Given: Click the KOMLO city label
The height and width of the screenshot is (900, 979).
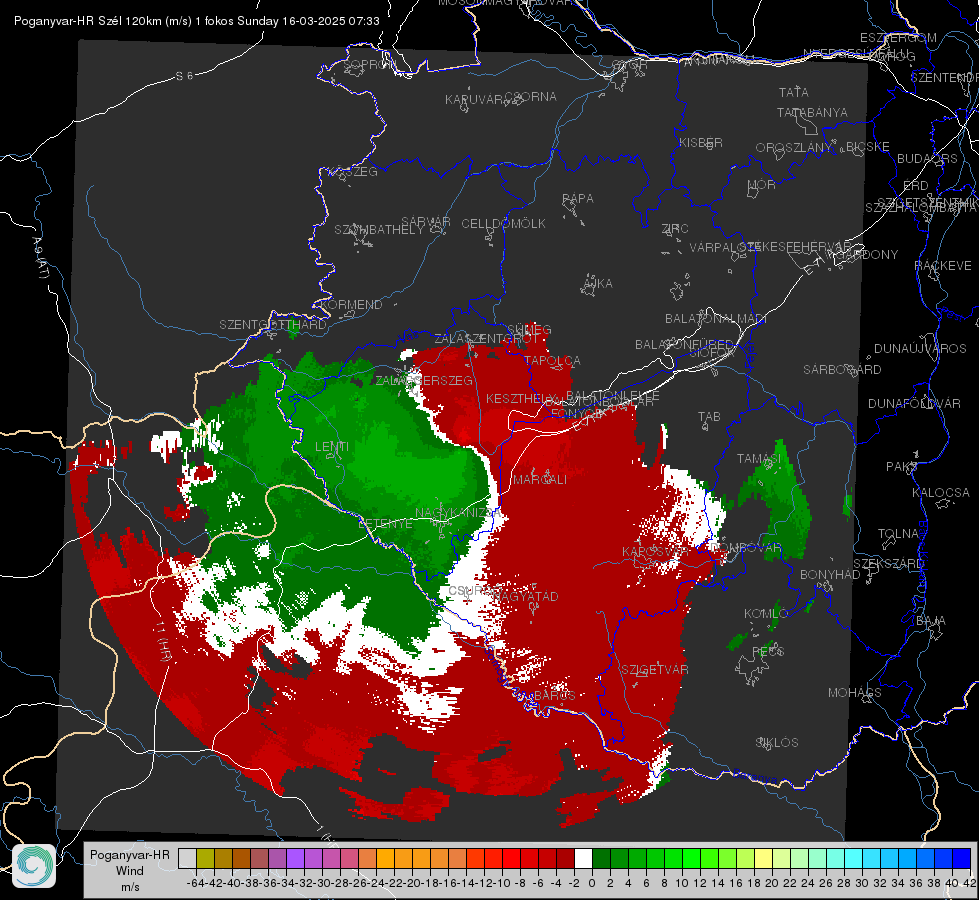Looking at the screenshot, I should pyautogui.click(x=766, y=614).
